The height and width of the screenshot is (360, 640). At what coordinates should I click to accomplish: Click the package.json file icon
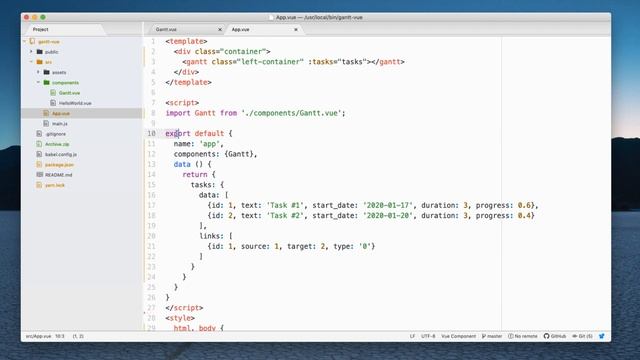pos(39,164)
